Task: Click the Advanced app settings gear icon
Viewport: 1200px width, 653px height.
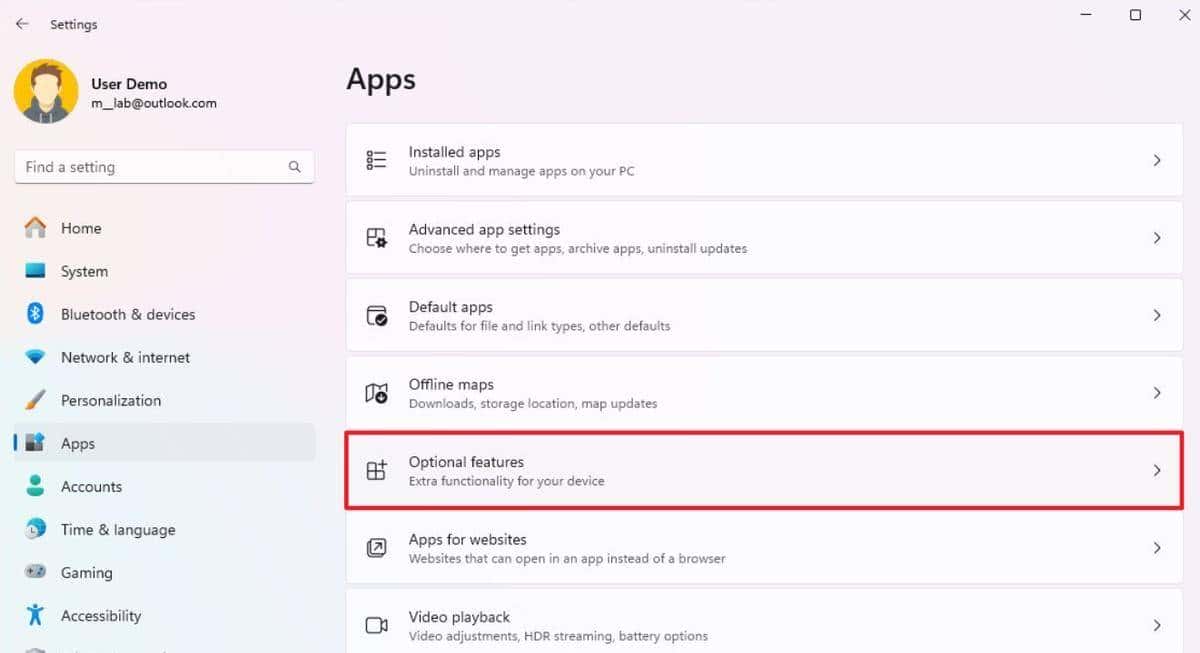Action: pyautogui.click(x=376, y=237)
